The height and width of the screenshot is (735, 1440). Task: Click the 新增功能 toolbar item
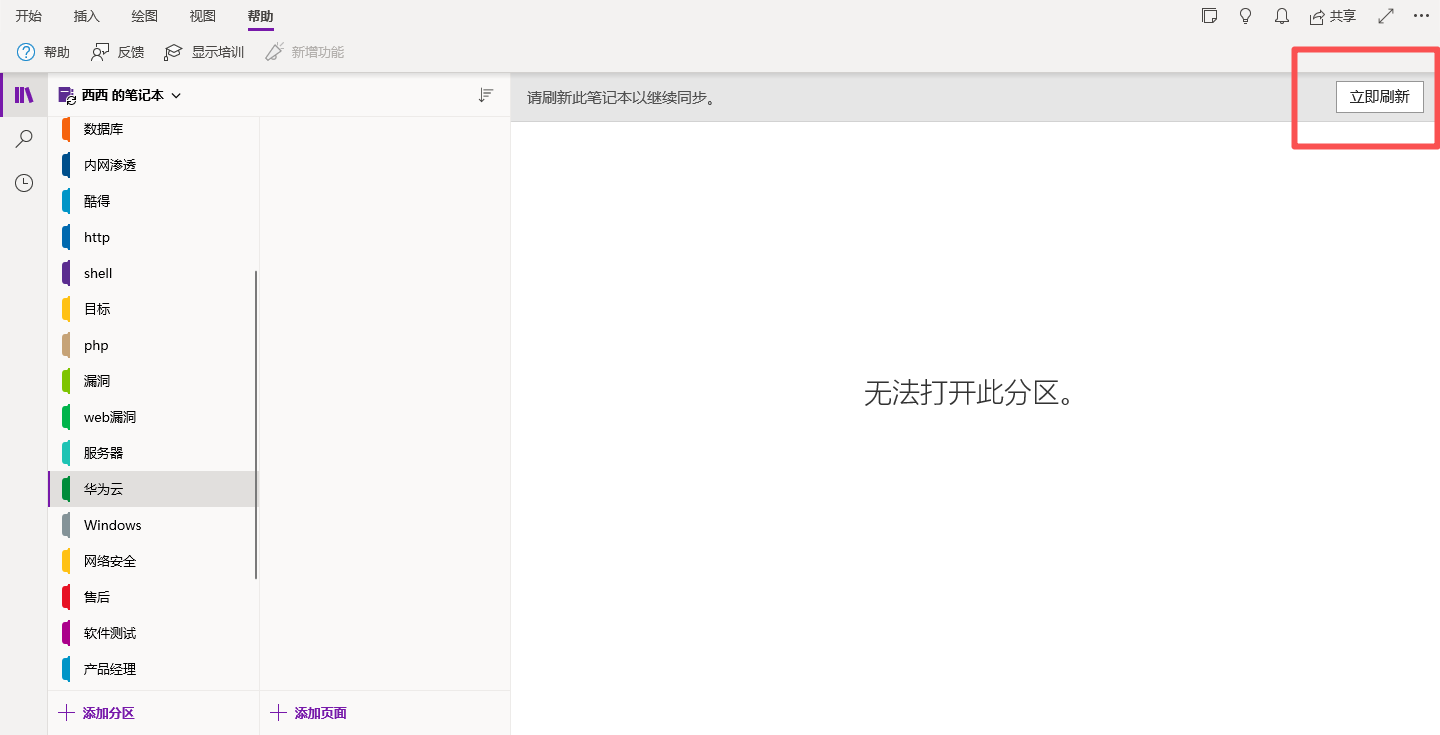304,52
